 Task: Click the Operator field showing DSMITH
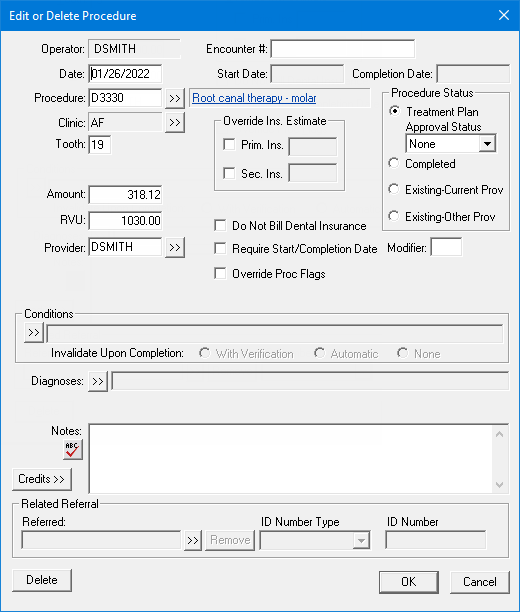[134, 49]
